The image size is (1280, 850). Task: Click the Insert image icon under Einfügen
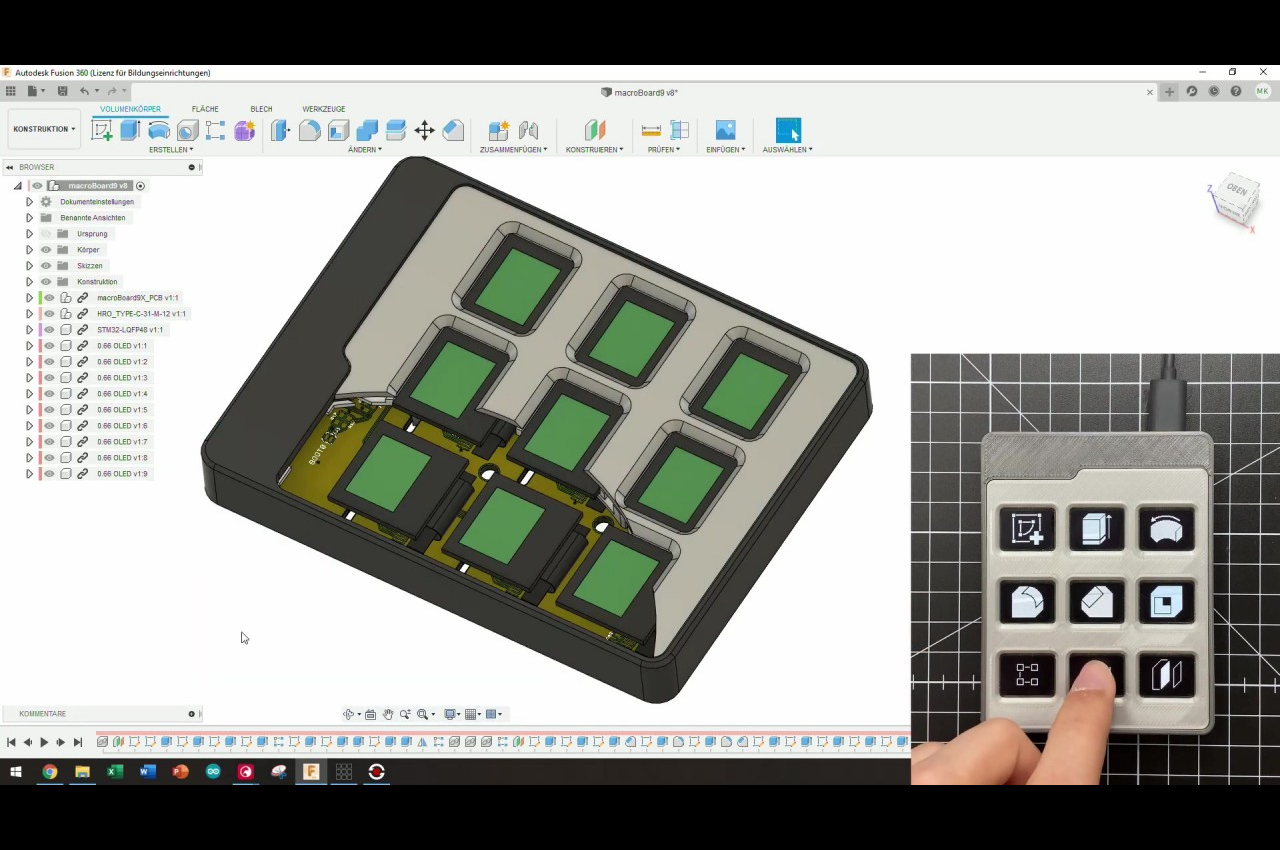pyautogui.click(x=725, y=131)
